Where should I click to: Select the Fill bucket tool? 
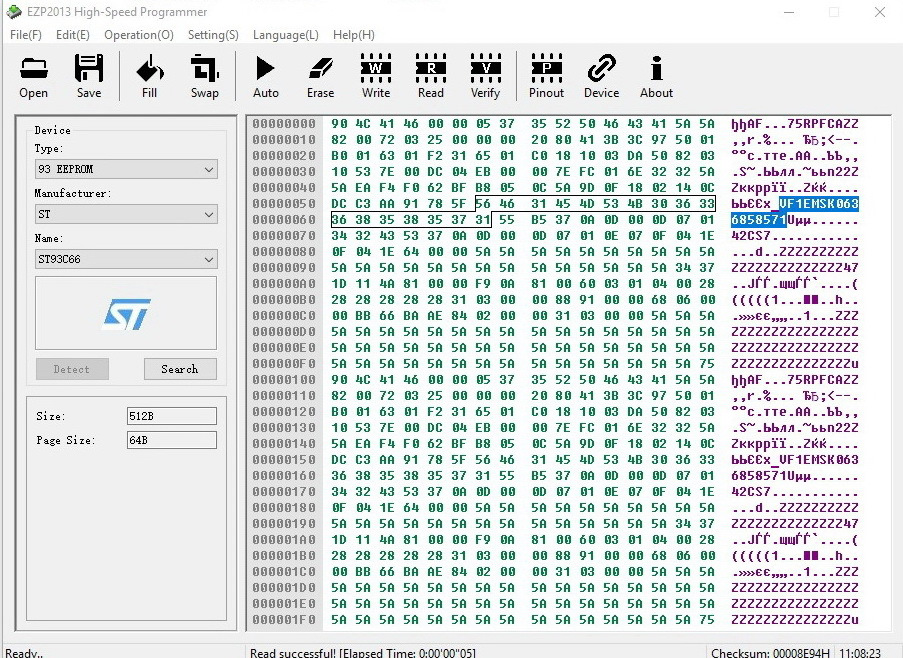(149, 76)
